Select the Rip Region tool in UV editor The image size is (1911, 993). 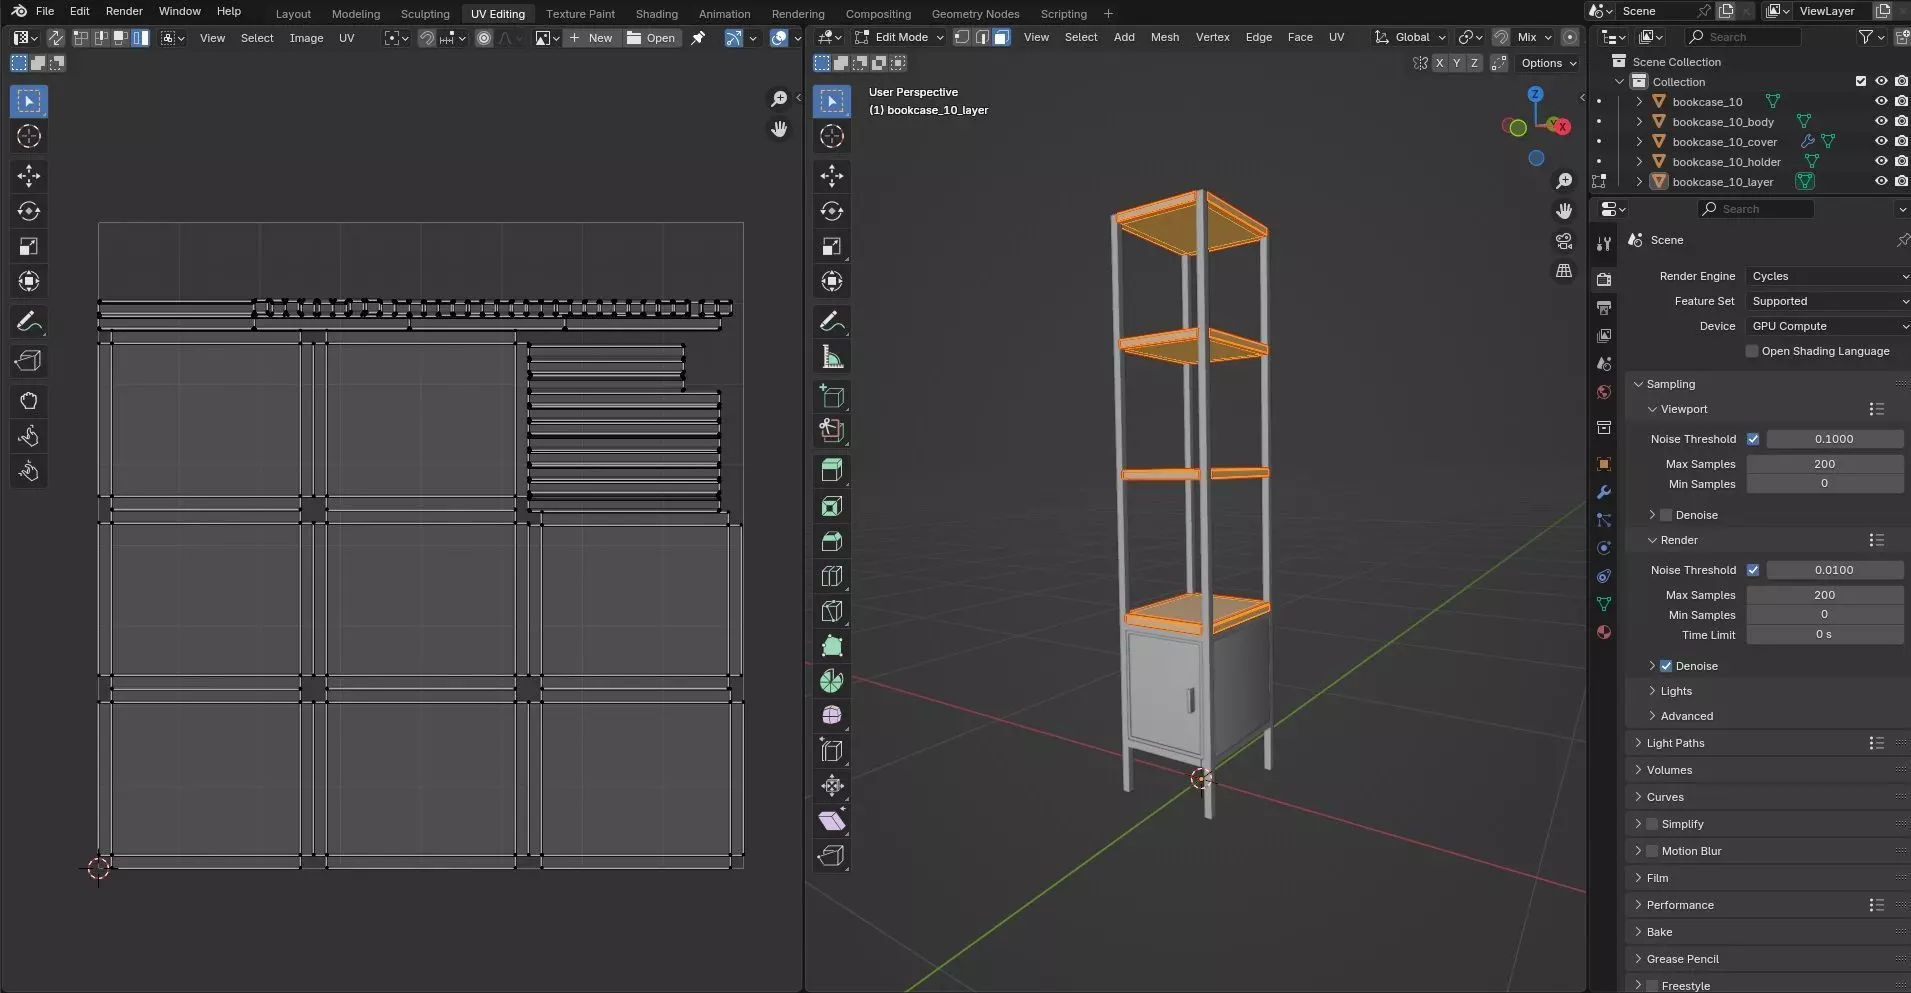(29, 361)
